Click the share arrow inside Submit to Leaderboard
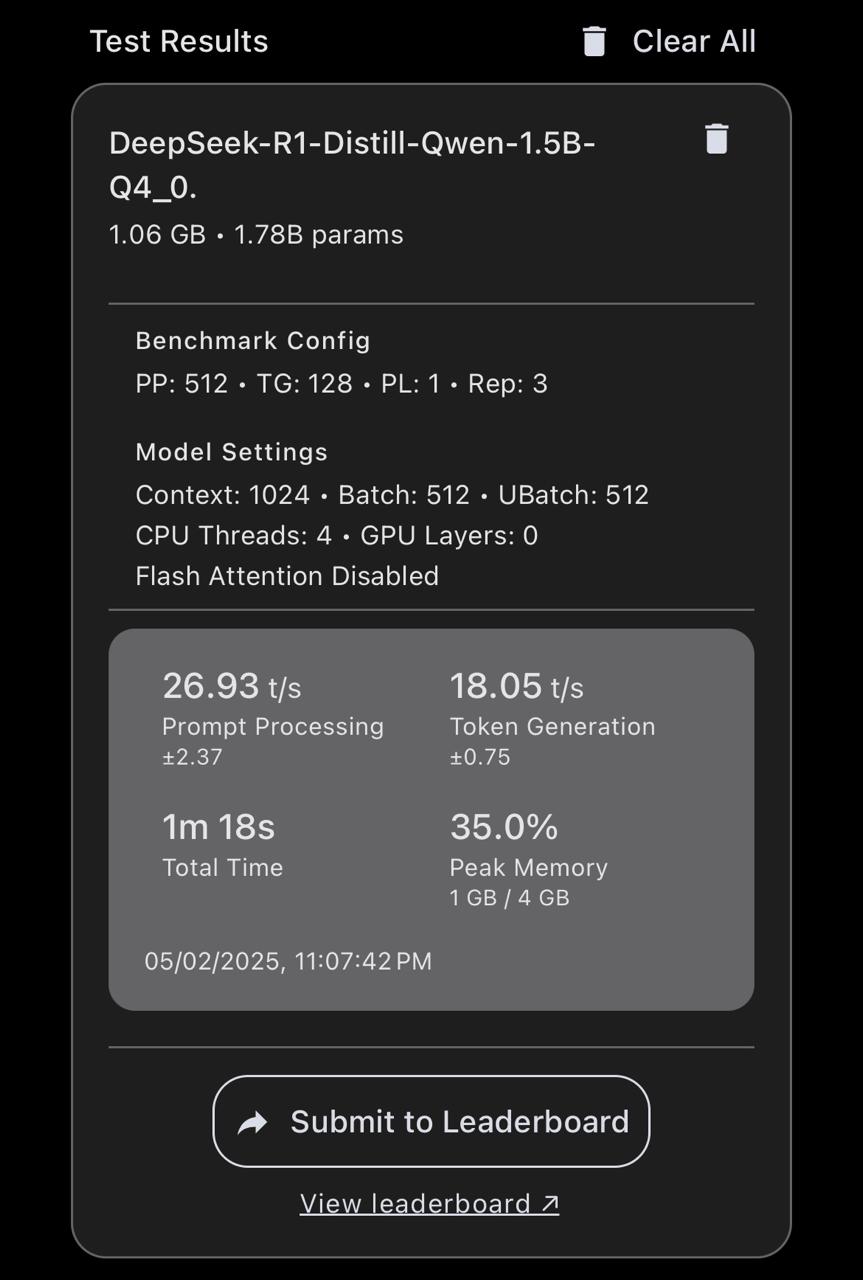863x1280 pixels. pyautogui.click(x=253, y=1122)
